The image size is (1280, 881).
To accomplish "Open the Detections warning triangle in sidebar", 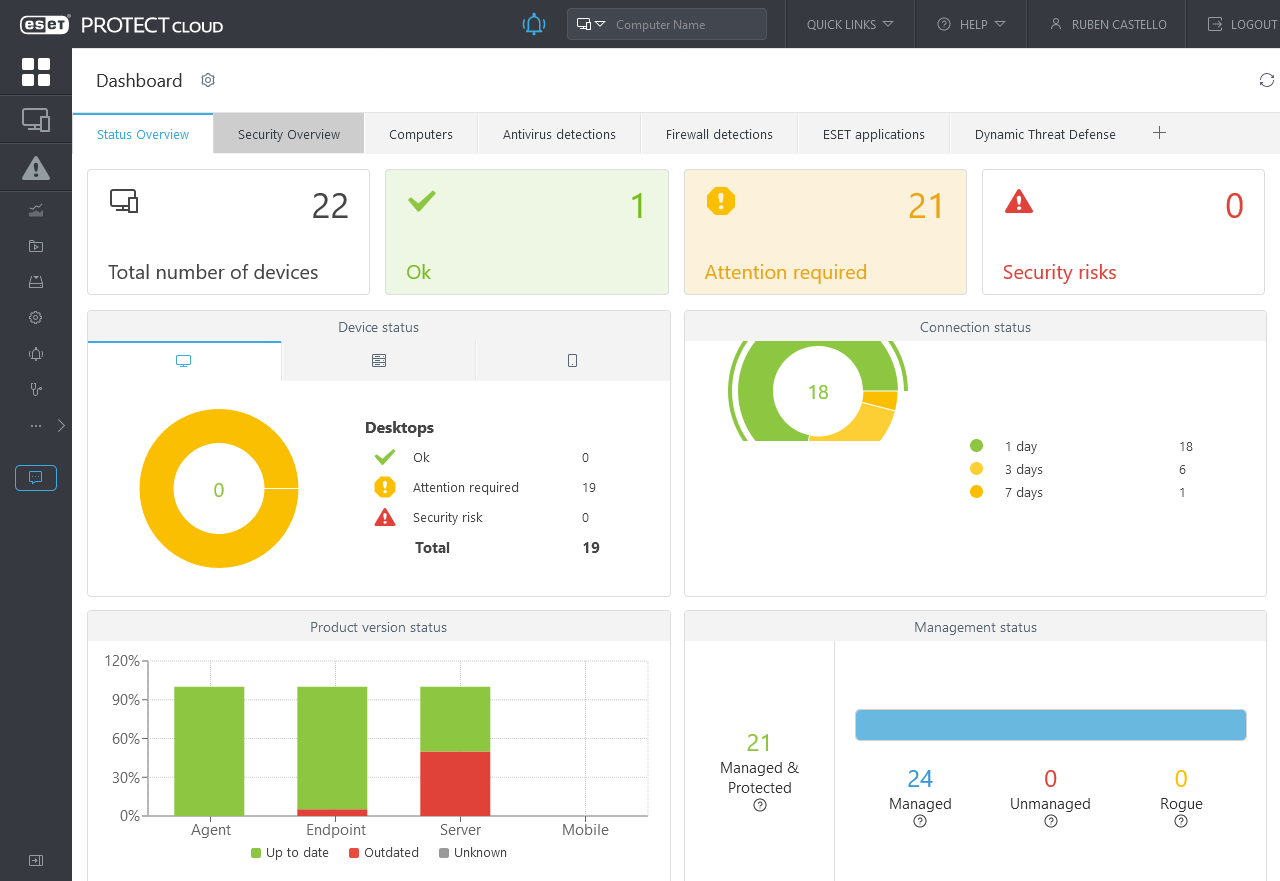I will pyautogui.click(x=36, y=168).
